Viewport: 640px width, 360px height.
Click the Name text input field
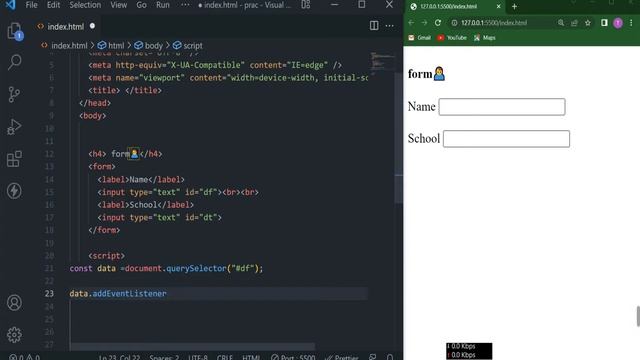tap(502, 107)
